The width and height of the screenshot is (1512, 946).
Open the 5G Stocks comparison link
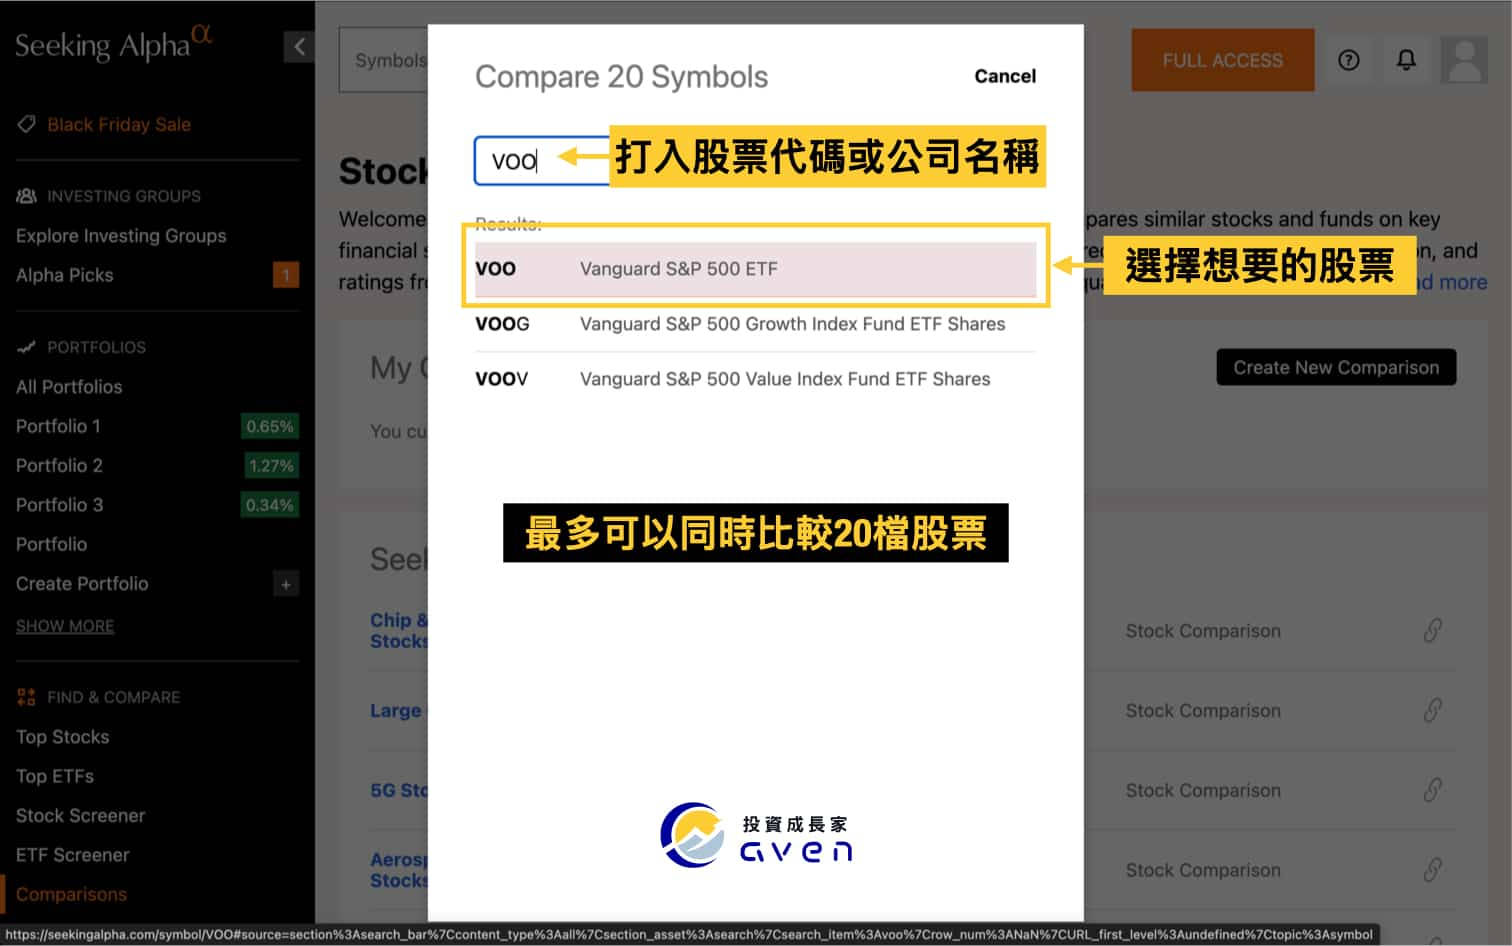coord(399,790)
